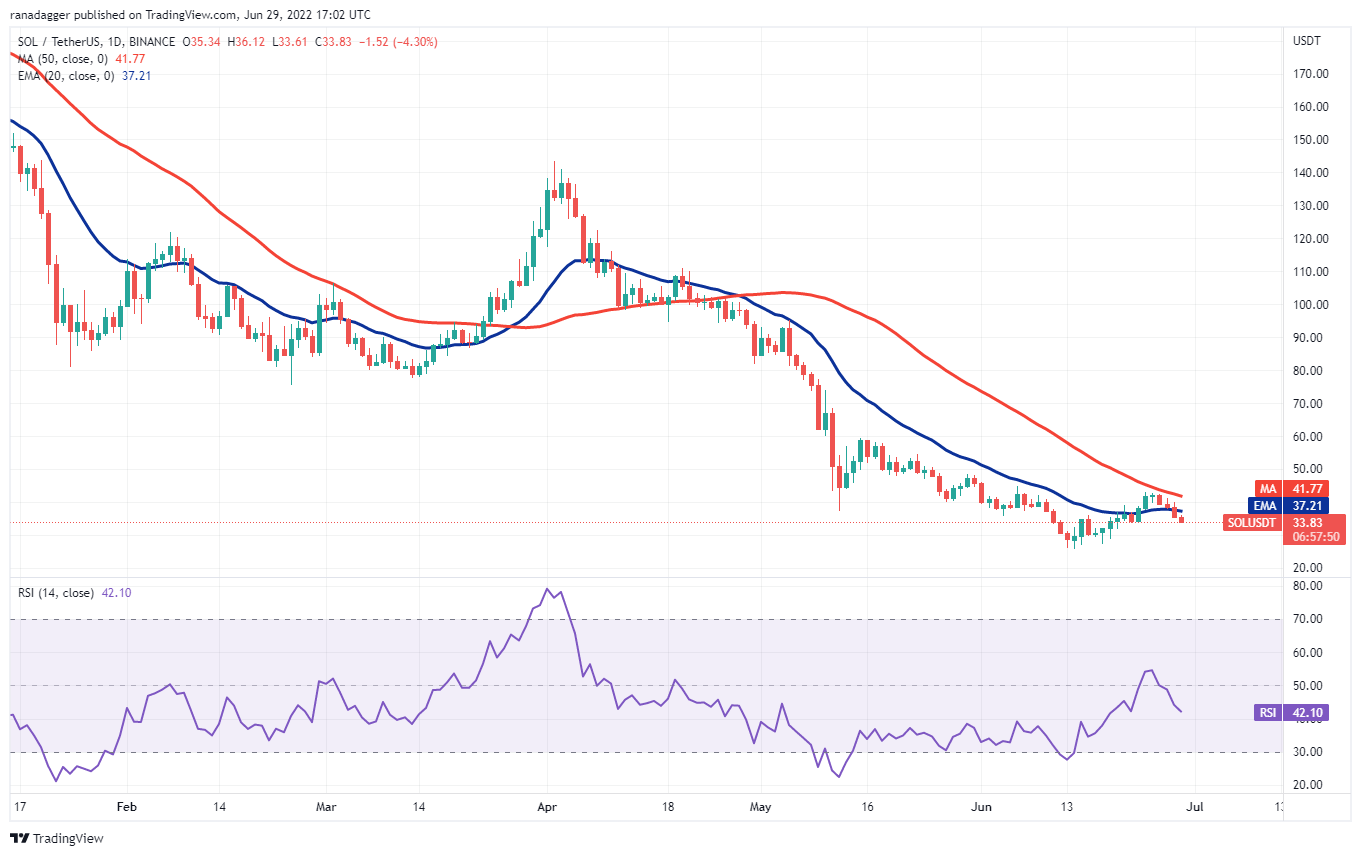The width and height of the screenshot is (1361, 856).
Task: Click the Feb label on time axis
Action: pyautogui.click(x=125, y=804)
